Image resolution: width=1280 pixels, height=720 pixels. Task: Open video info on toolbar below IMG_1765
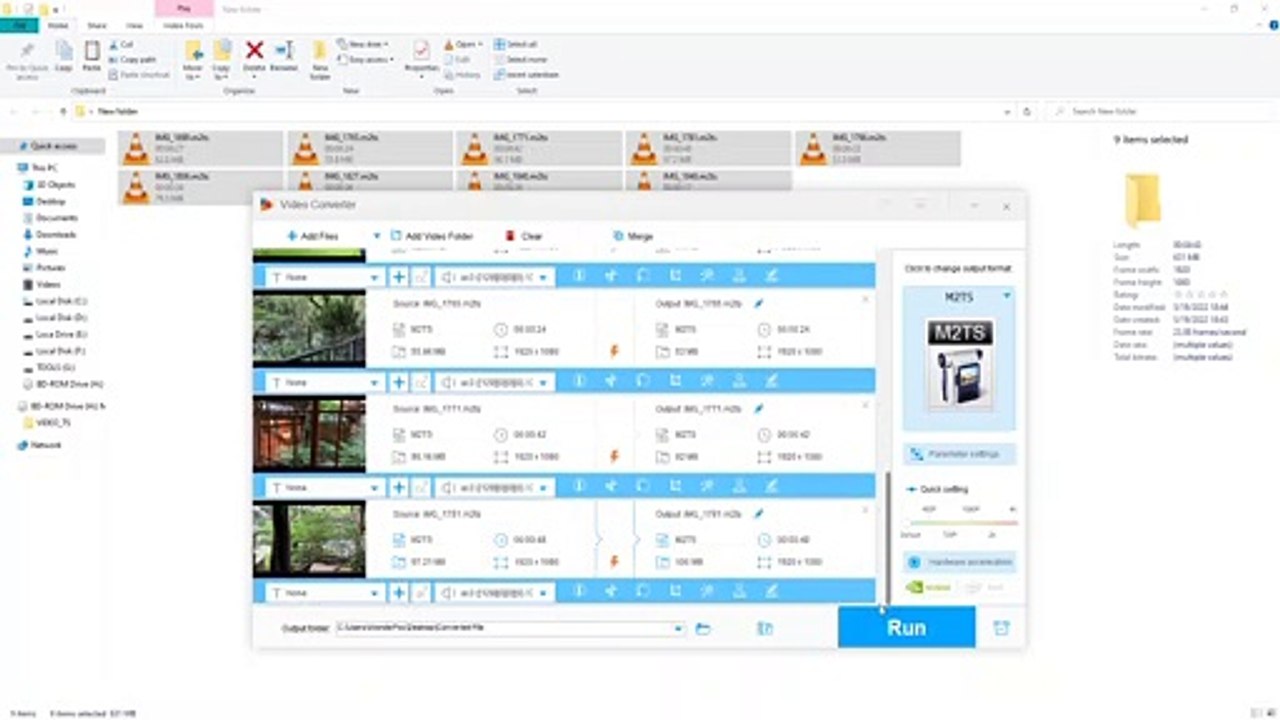click(579, 382)
